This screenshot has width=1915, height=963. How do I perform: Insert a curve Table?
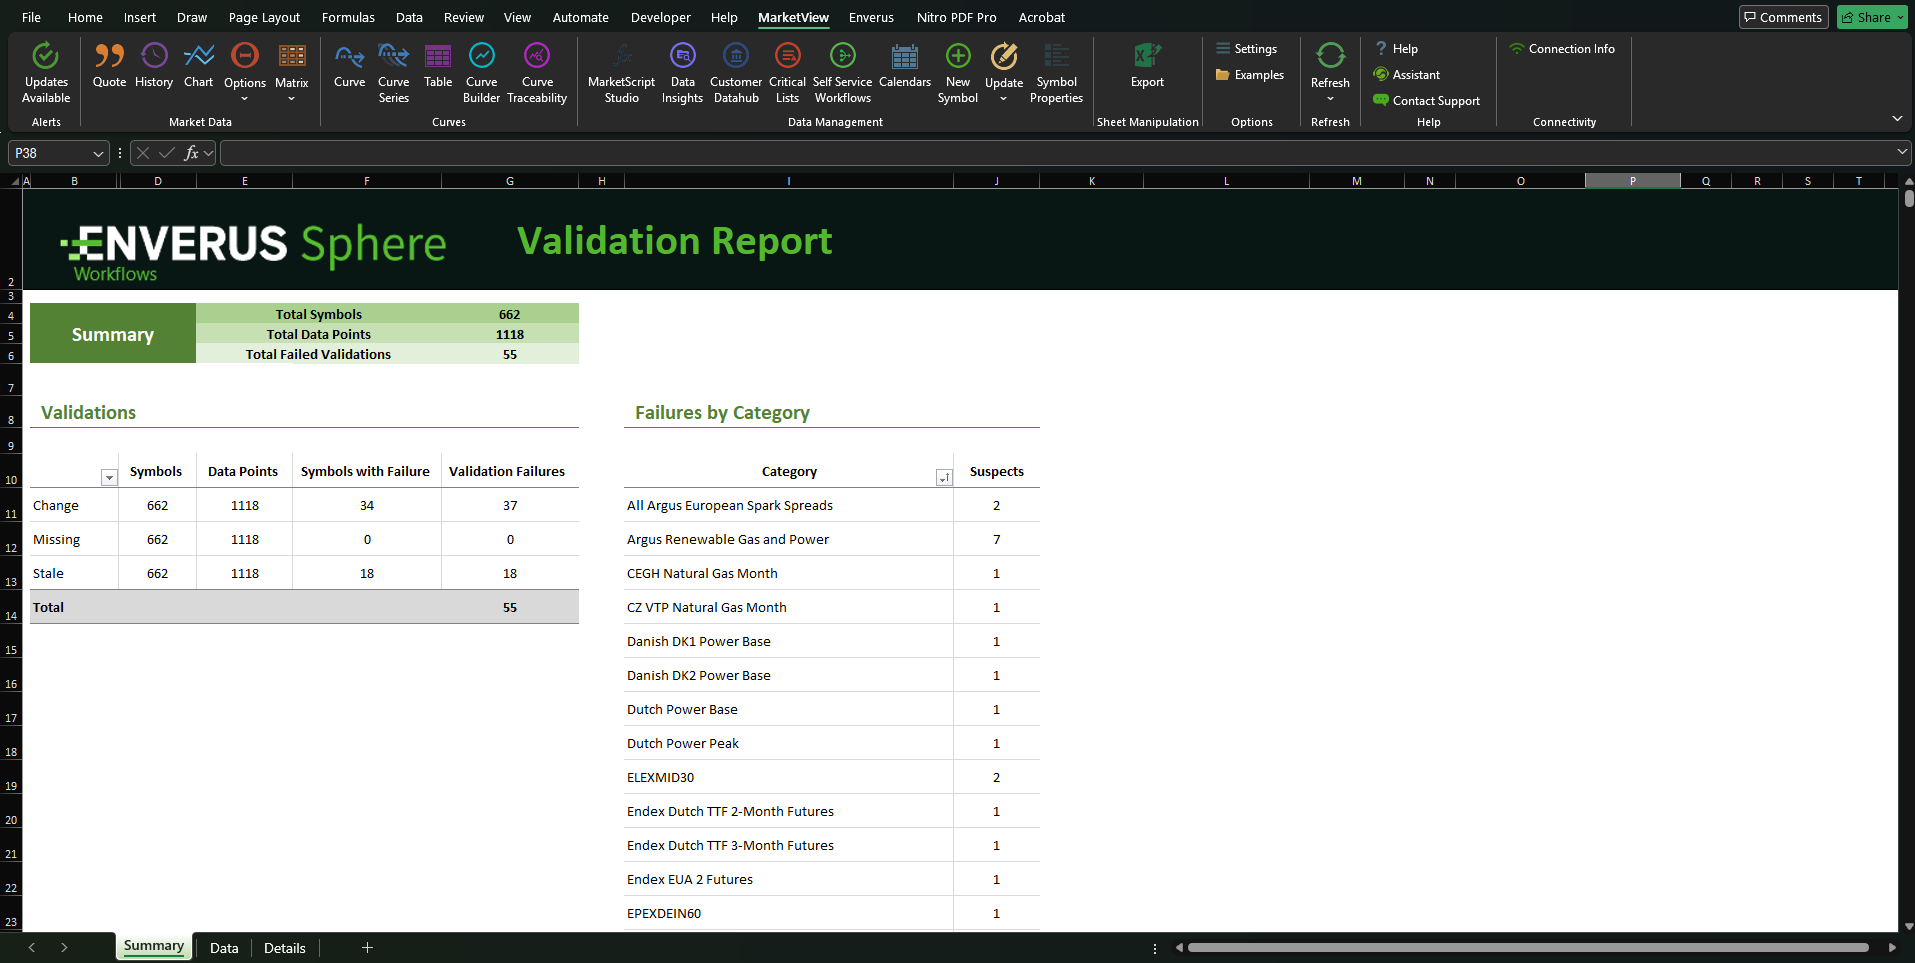pyautogui.click(x=438, y=66)
